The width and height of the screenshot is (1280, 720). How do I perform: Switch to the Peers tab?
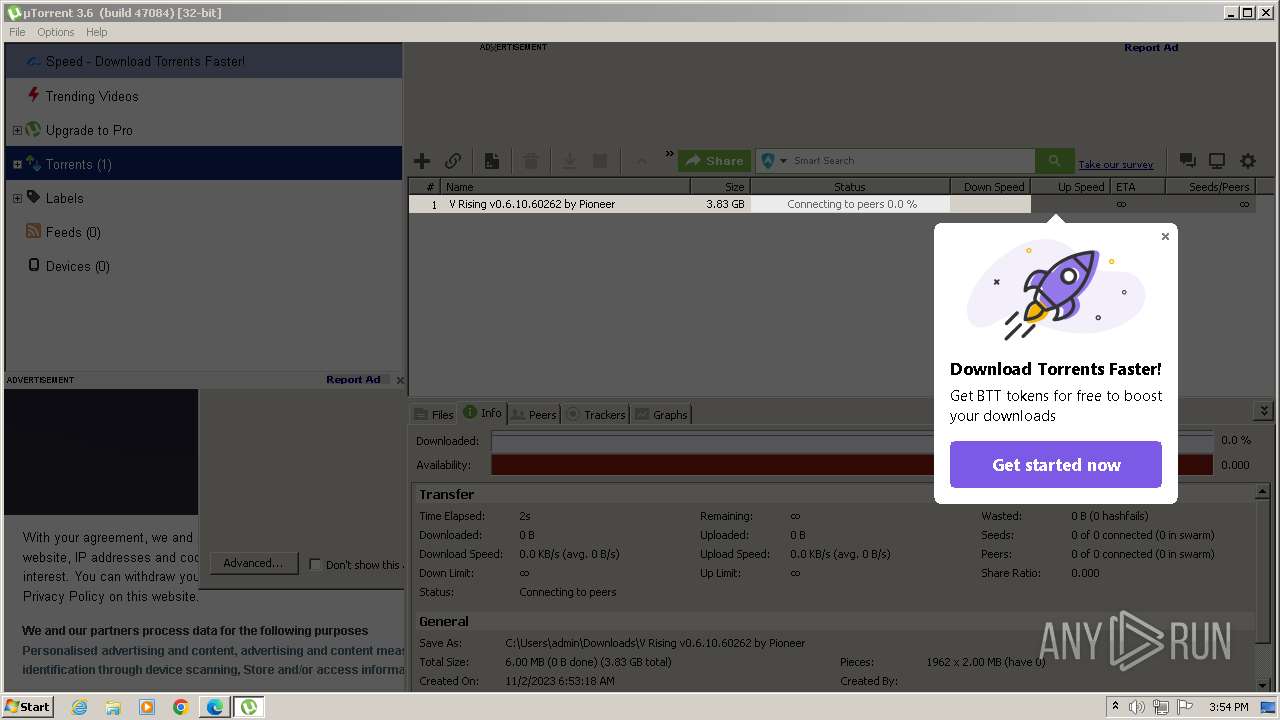point(534,414)
